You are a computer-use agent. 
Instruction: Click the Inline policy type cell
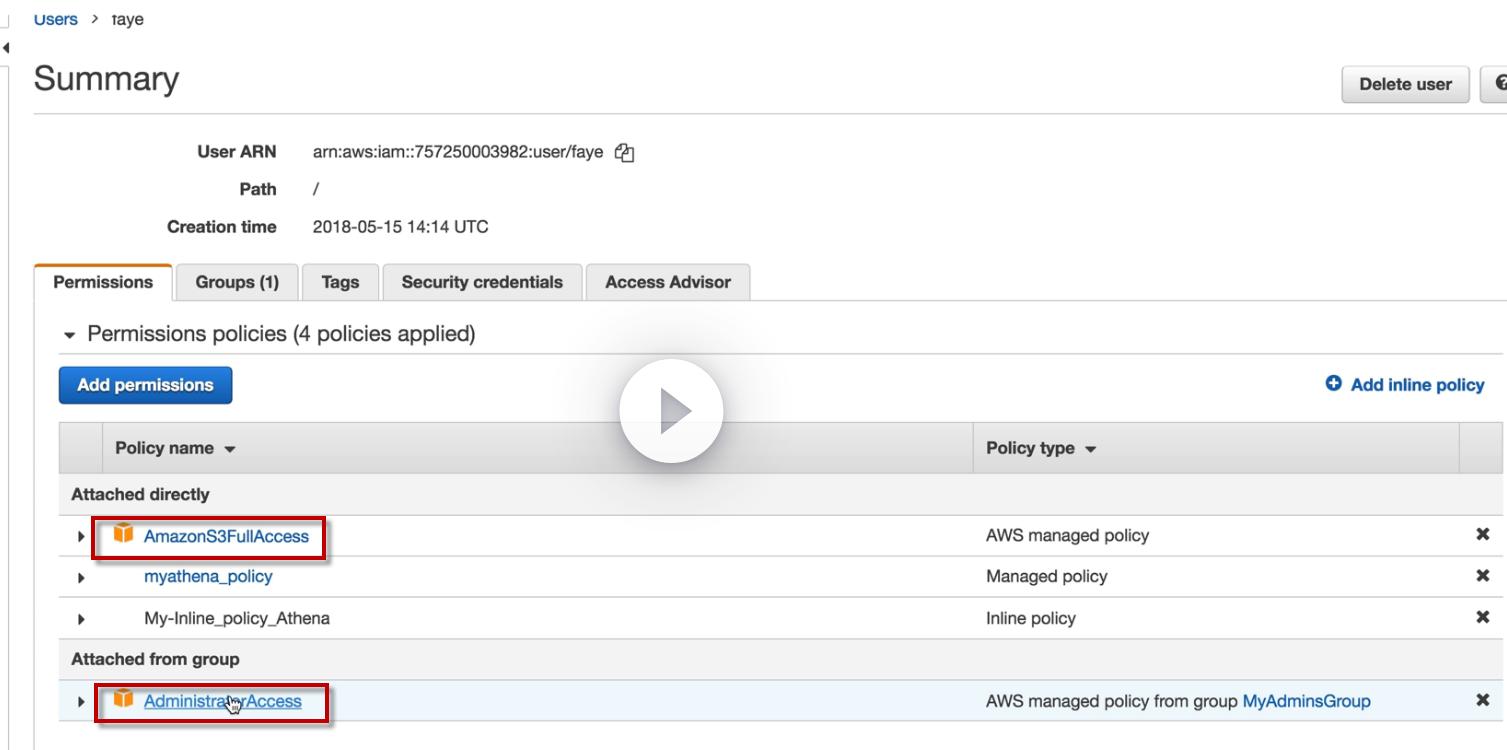point(1031,618)
